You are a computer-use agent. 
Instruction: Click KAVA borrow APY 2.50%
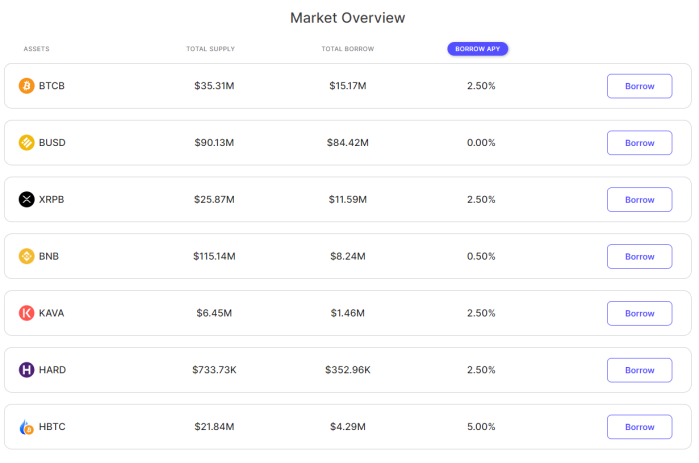[x=481, y=313]
